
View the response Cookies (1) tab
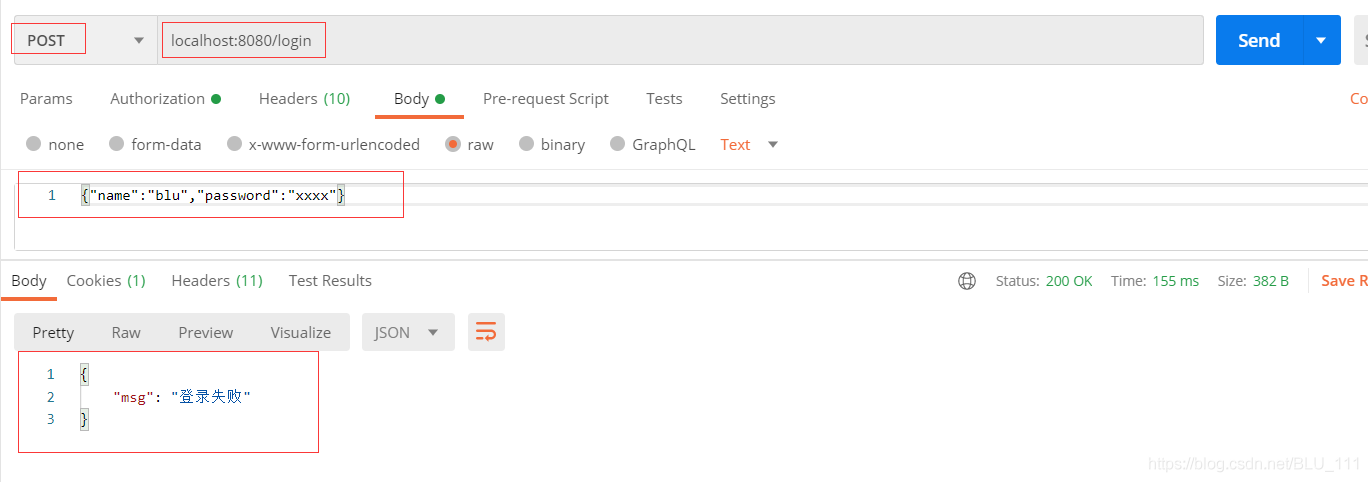click(106, 281)
